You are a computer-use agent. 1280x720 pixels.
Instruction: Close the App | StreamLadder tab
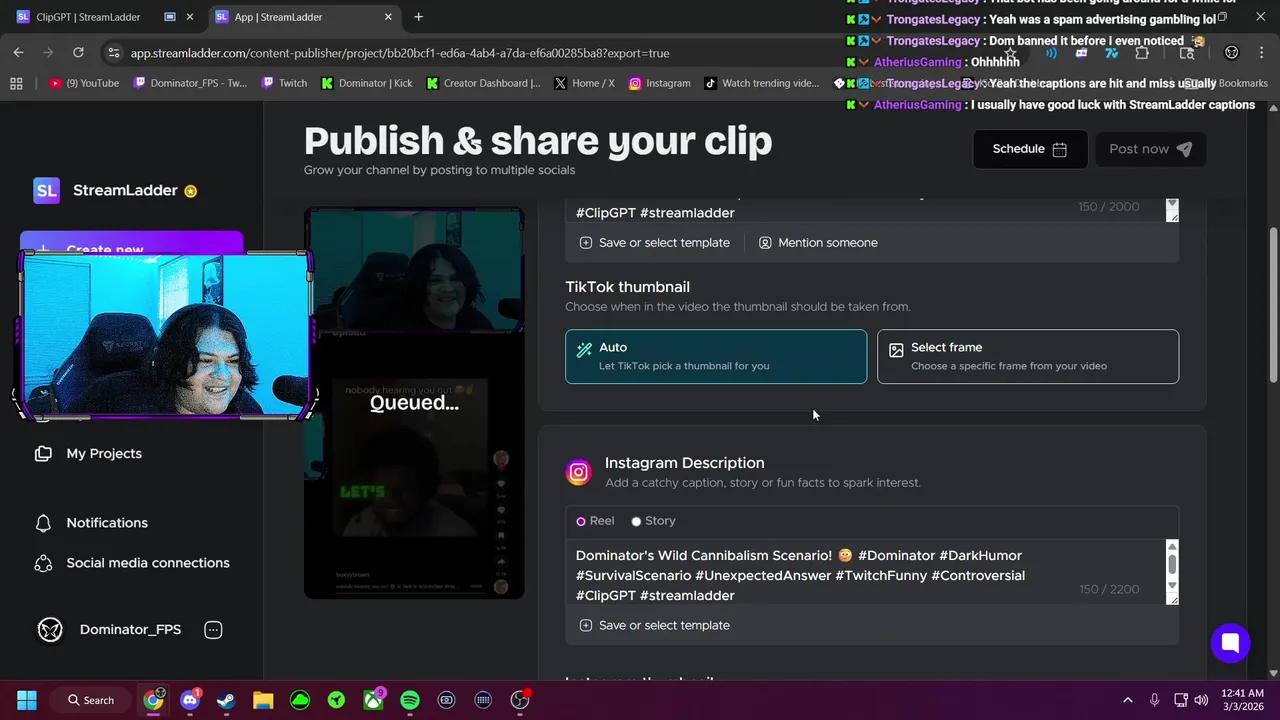click(x=388, y=17)
